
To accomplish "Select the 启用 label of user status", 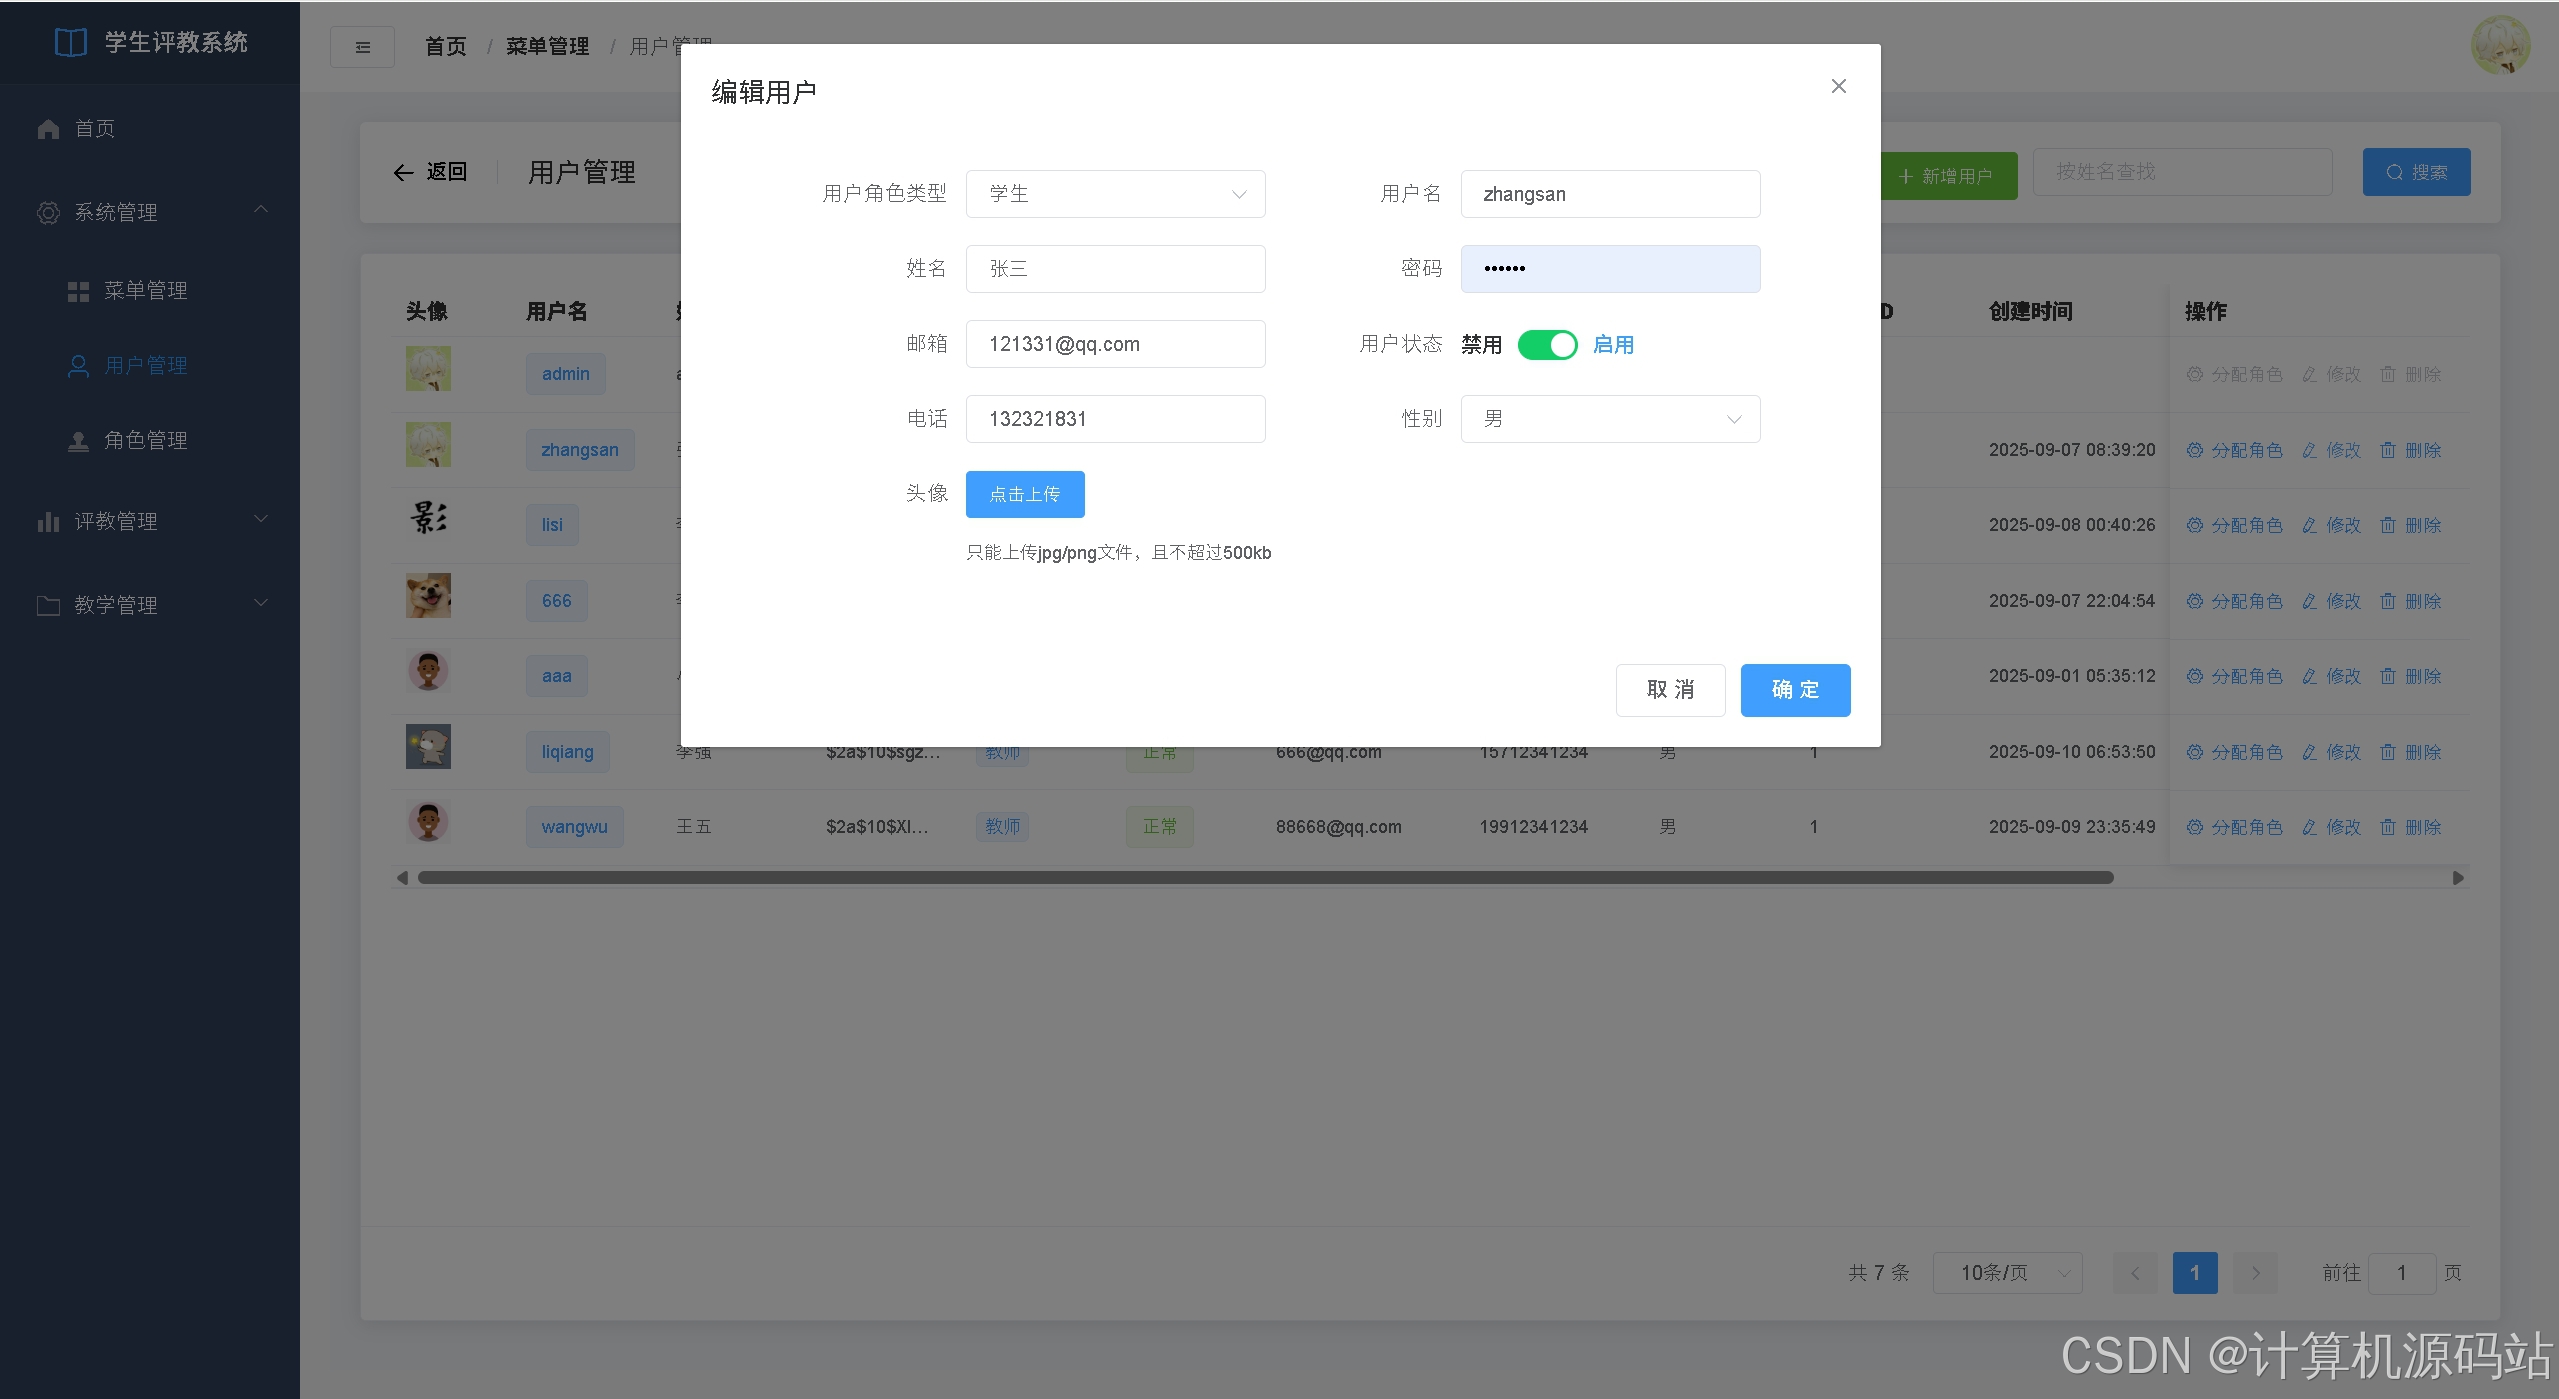I will point(1613,345).
